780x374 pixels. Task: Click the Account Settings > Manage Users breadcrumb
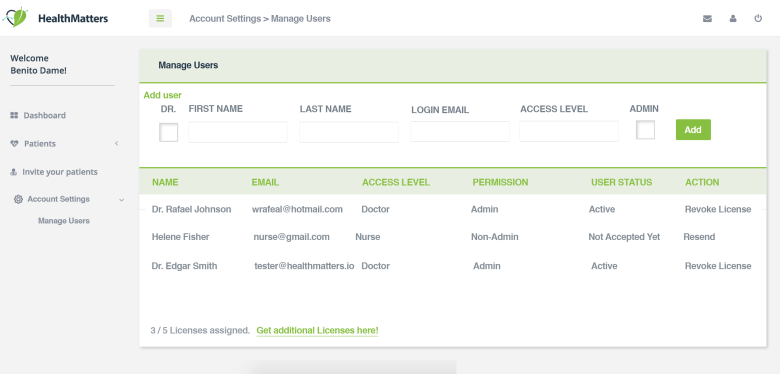click(260, 19)
